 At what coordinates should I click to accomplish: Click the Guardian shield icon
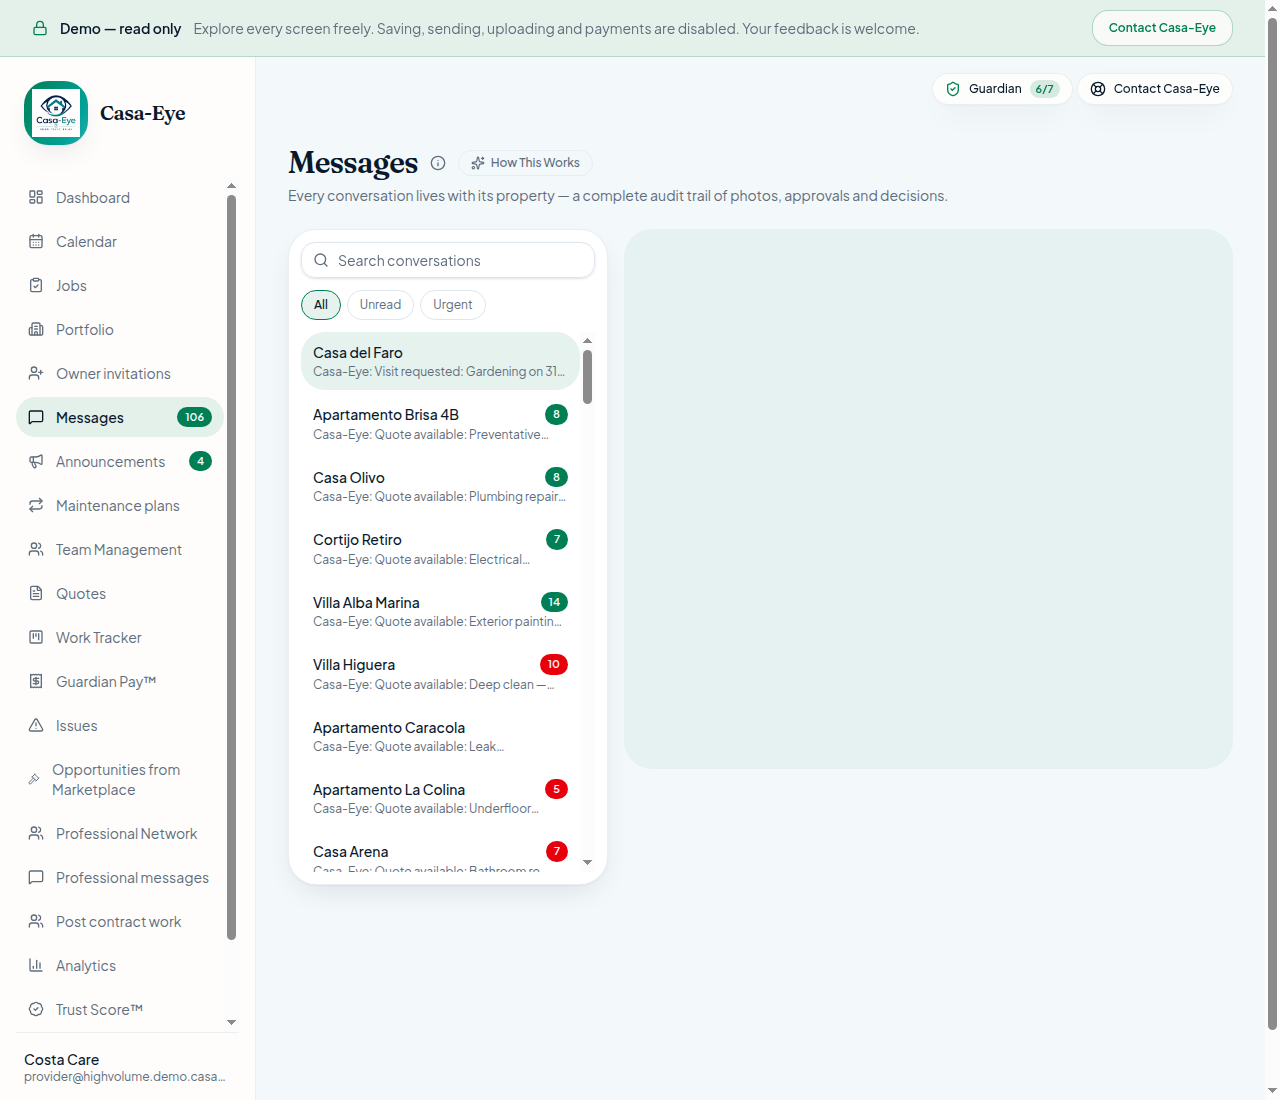point(953,89)
